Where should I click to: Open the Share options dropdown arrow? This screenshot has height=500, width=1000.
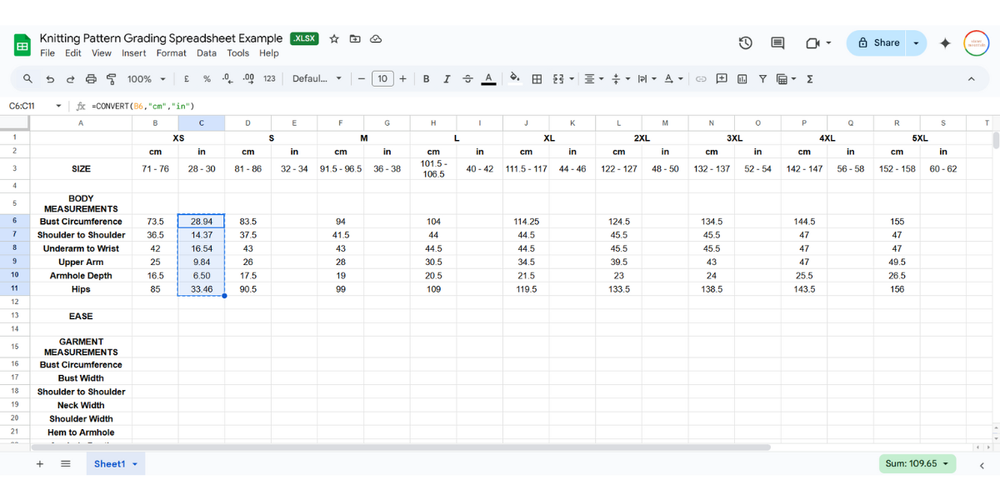point(916,43)
